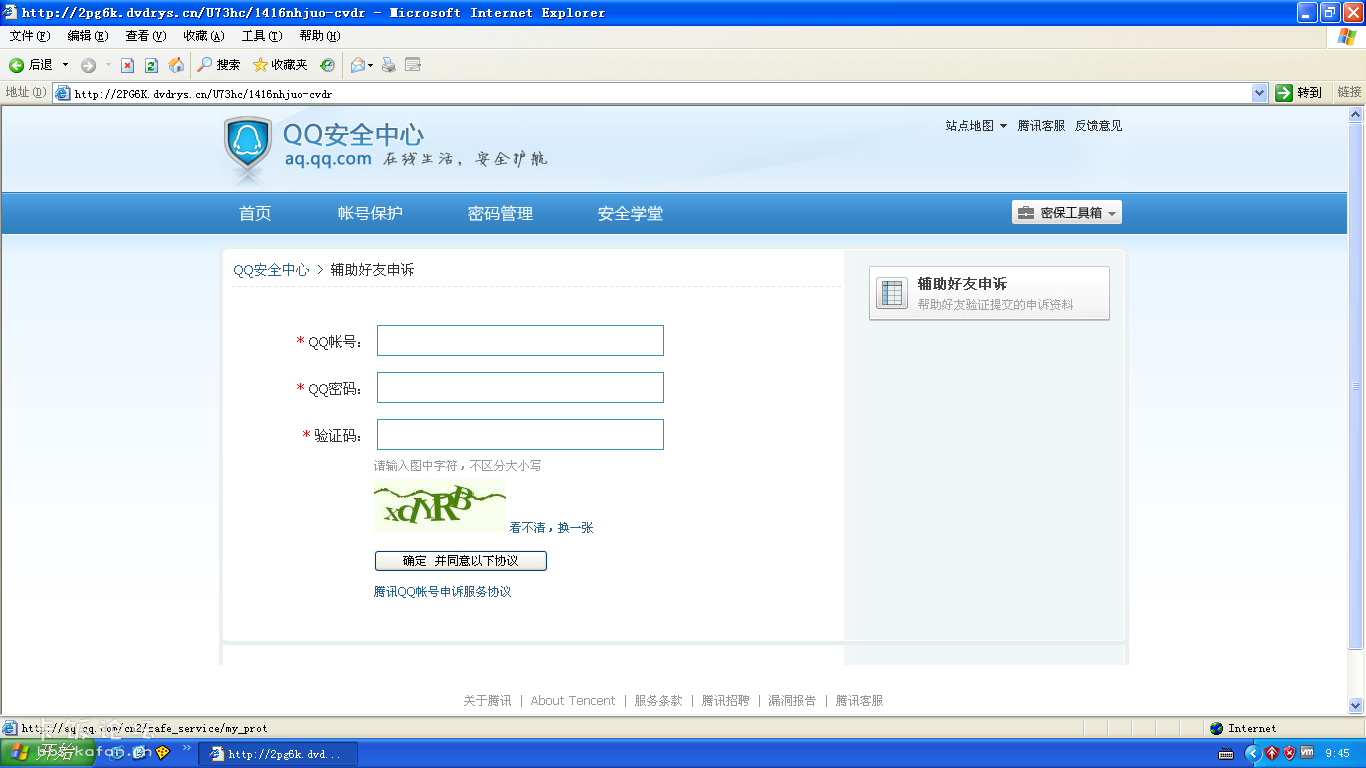Open the About Tencent footer link
1366x768 pixels.
point(573,701)
